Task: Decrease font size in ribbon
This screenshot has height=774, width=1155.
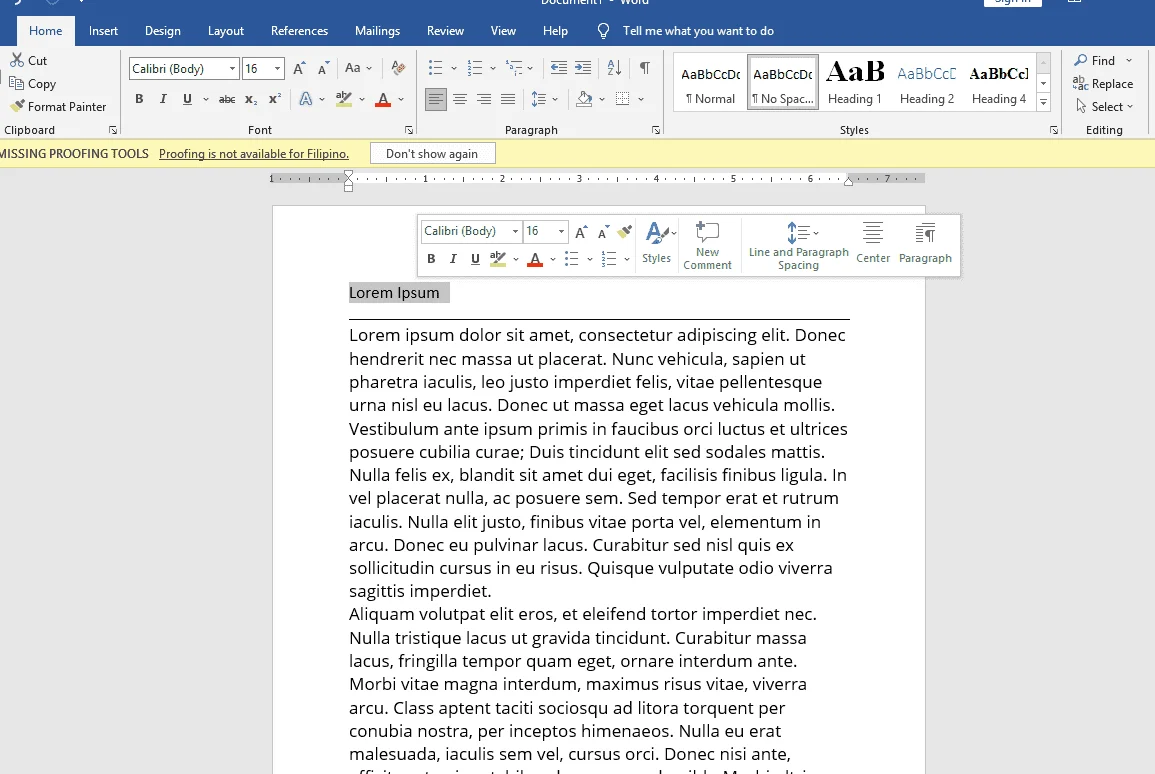Action: (323, 68)
